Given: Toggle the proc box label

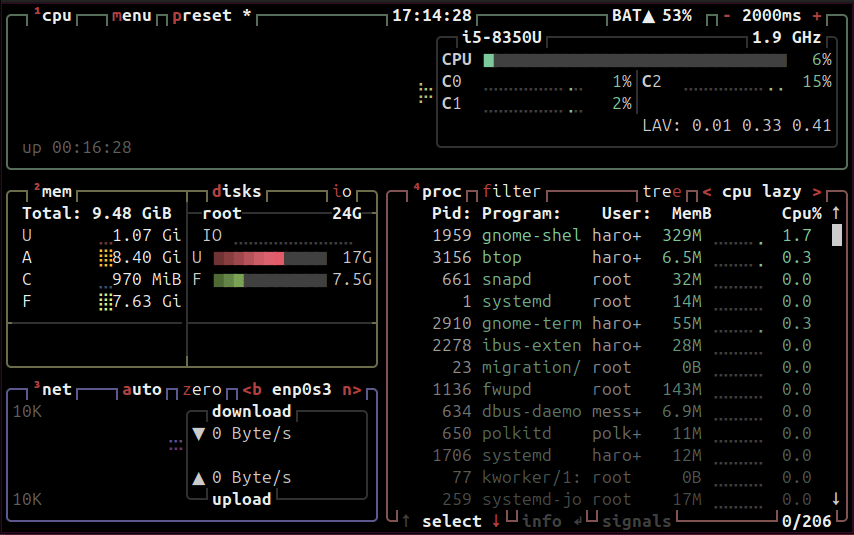Looking at the screenshot, I should pos(437,192).
